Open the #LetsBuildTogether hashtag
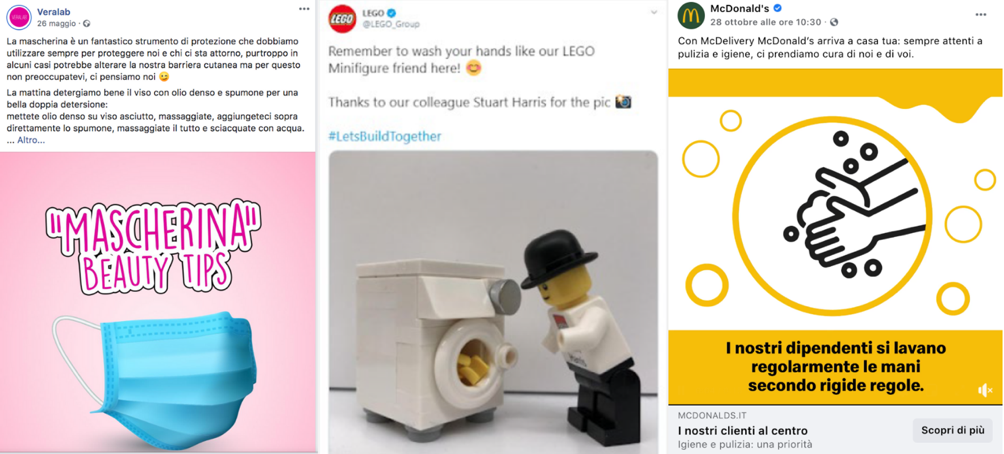This screenshot has width=1004, height=454. click(384, 136)
